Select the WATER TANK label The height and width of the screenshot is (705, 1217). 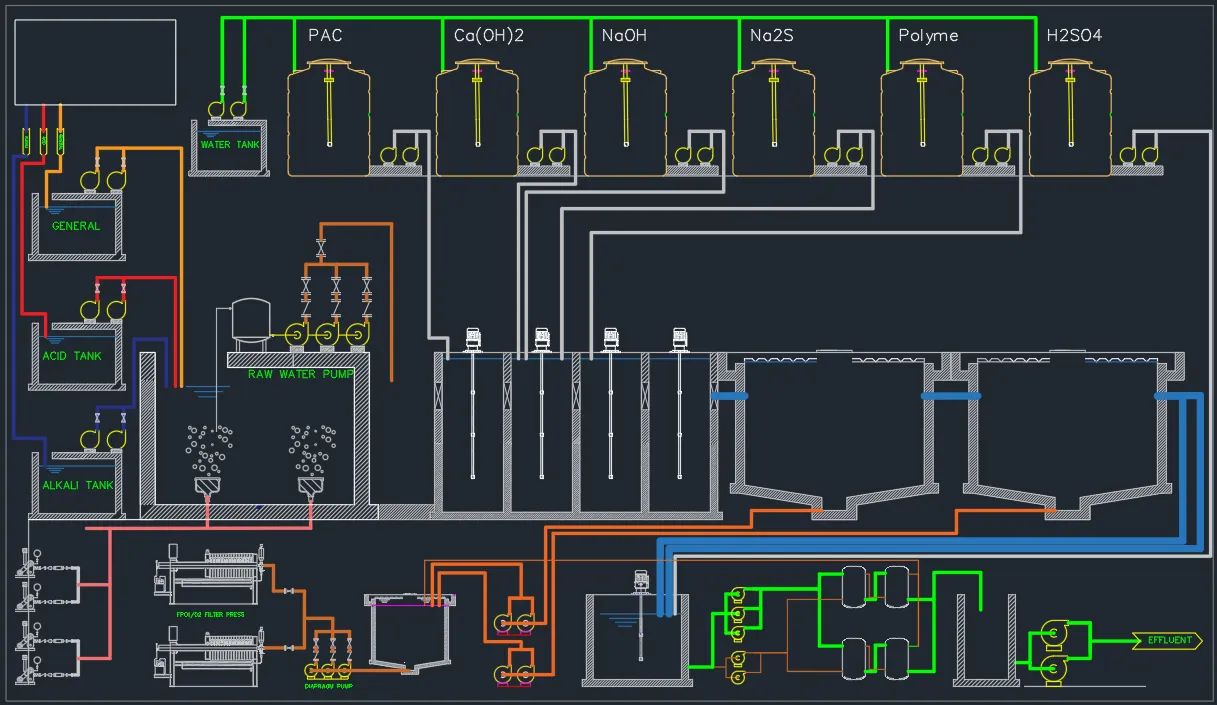click(229, 145)
